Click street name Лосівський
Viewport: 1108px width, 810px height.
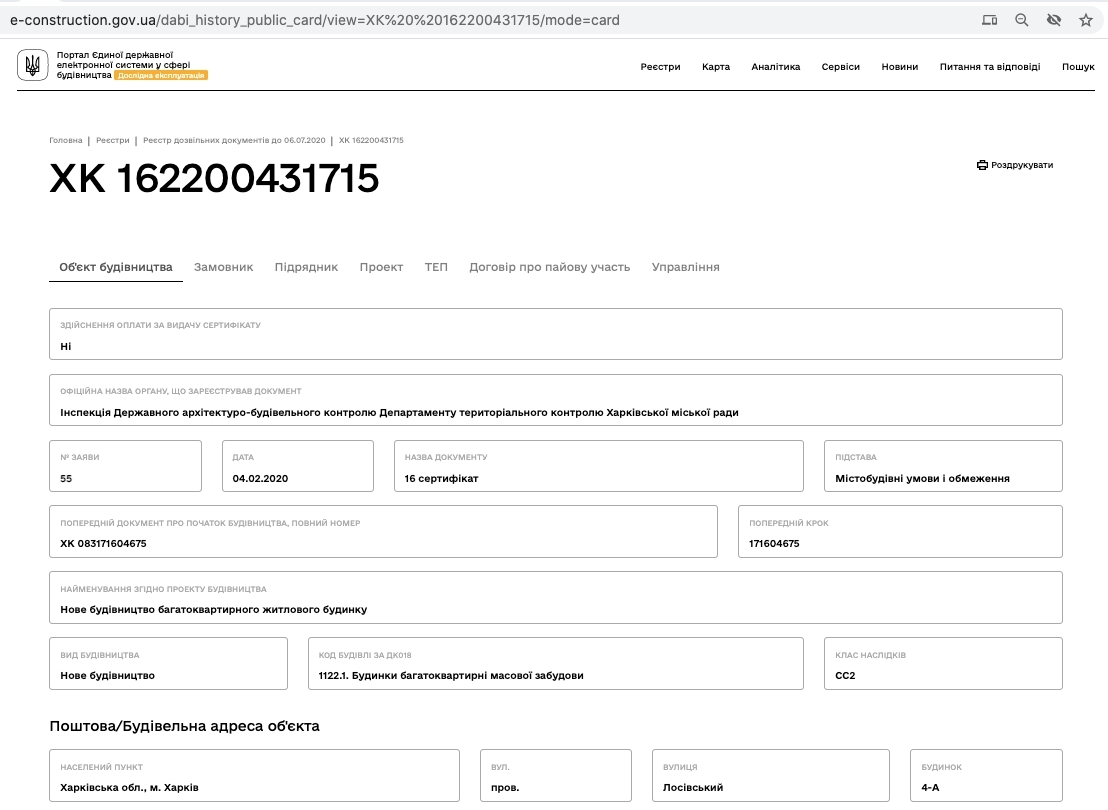click(692, 787)
